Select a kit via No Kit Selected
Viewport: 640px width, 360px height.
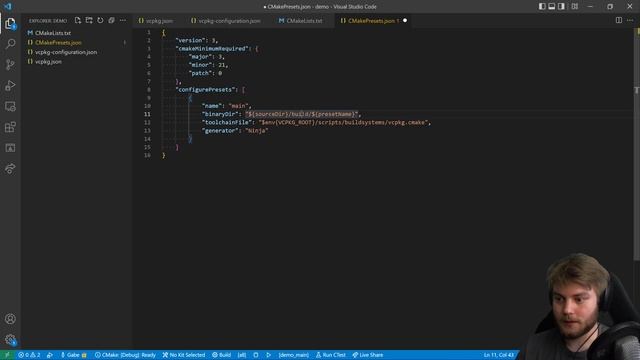[x=184, y=355]
